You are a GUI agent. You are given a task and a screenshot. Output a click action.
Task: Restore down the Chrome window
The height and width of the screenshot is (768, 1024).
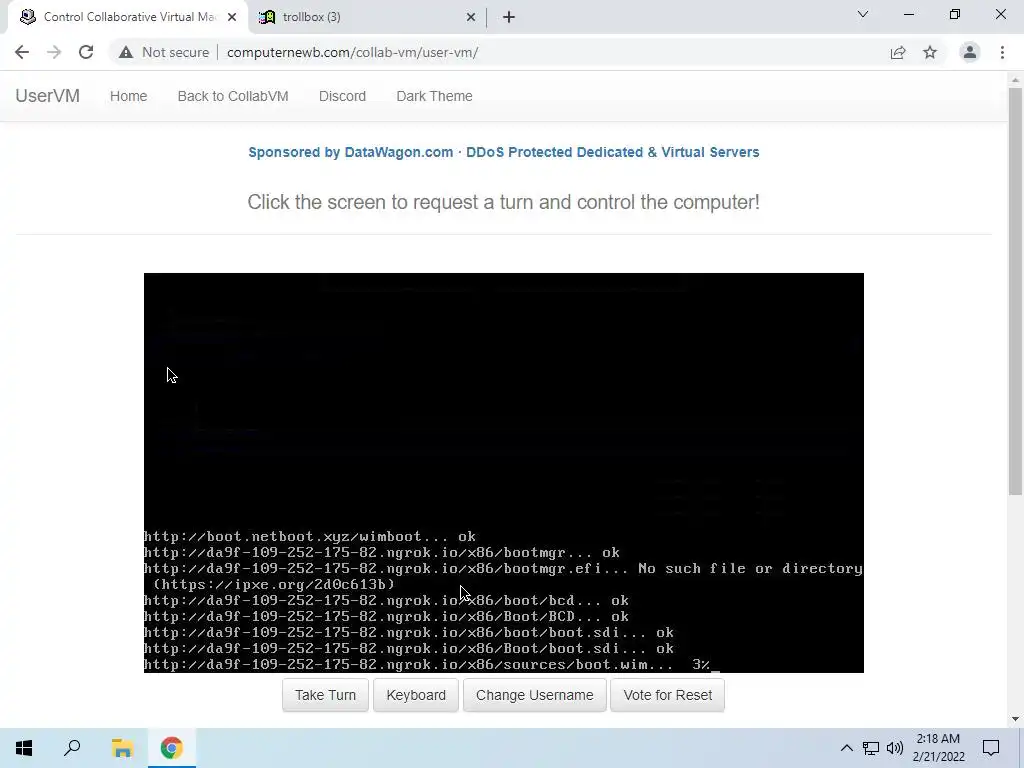[955, 14]
